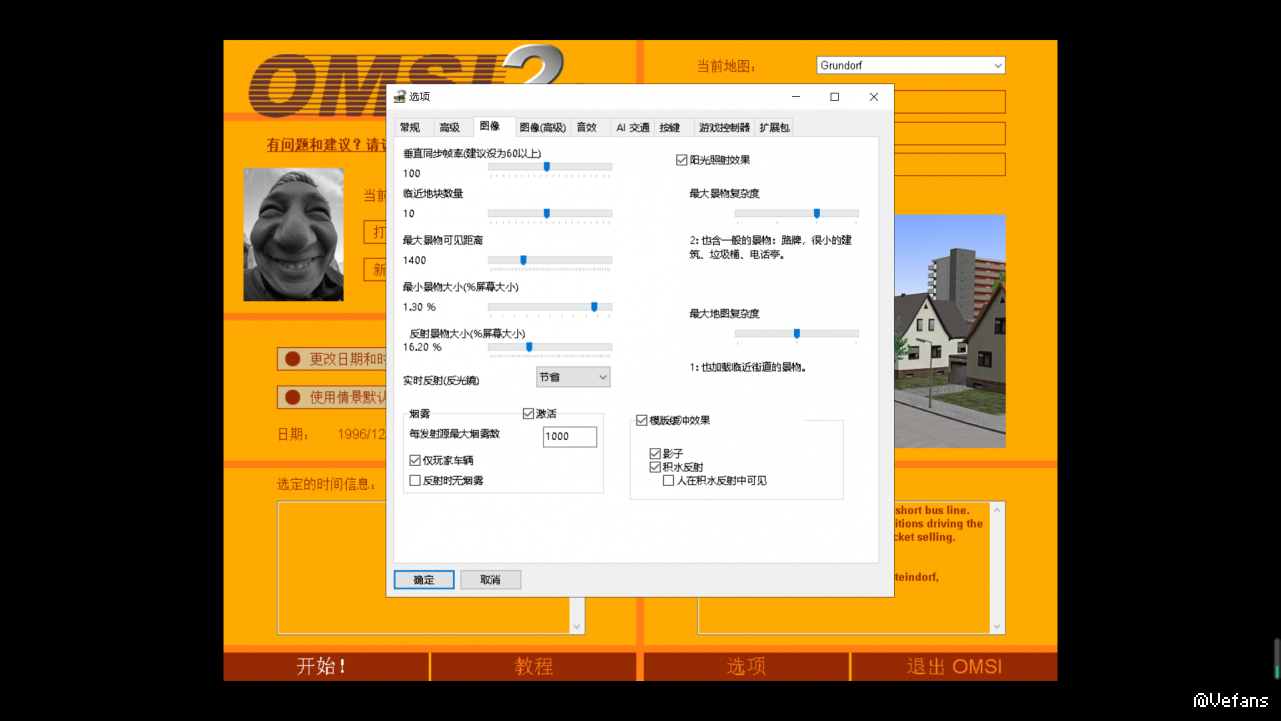Viewport: 1281px width, 721px height.
Task: Click the grayscale driver face photo
Action: [x=293, y=234]
